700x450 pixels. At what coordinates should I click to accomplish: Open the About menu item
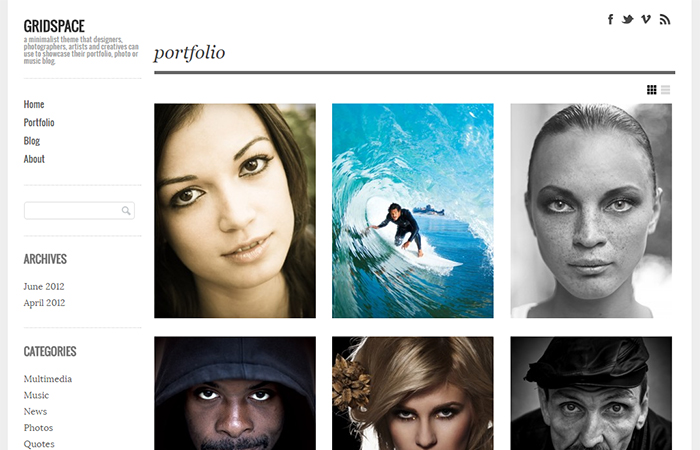point(34,159)
